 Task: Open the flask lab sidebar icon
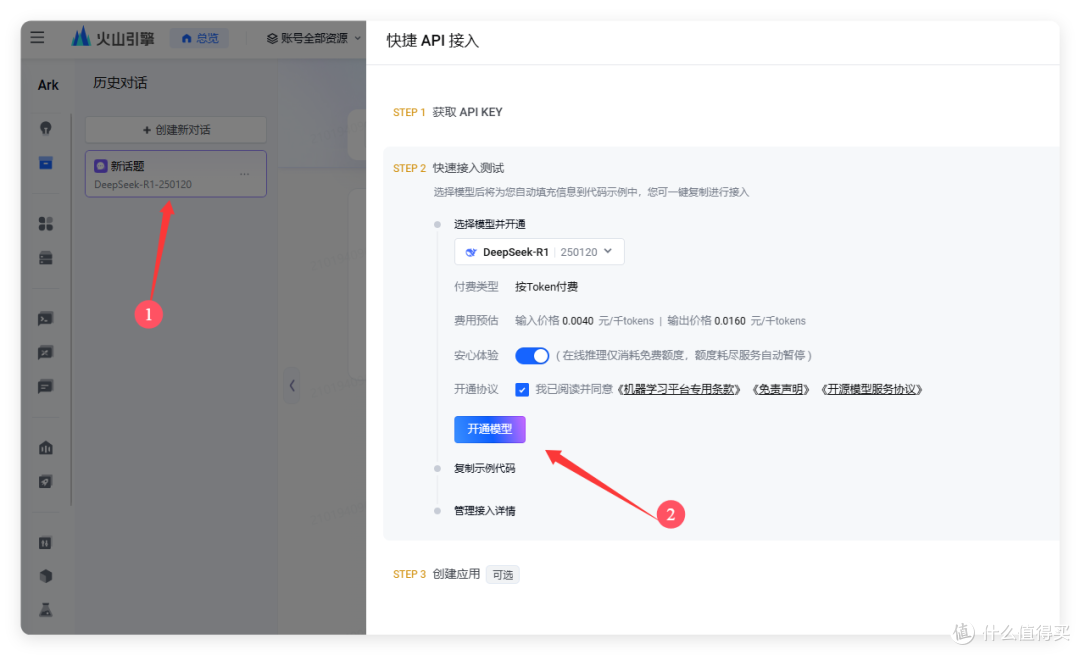point(45,610)
